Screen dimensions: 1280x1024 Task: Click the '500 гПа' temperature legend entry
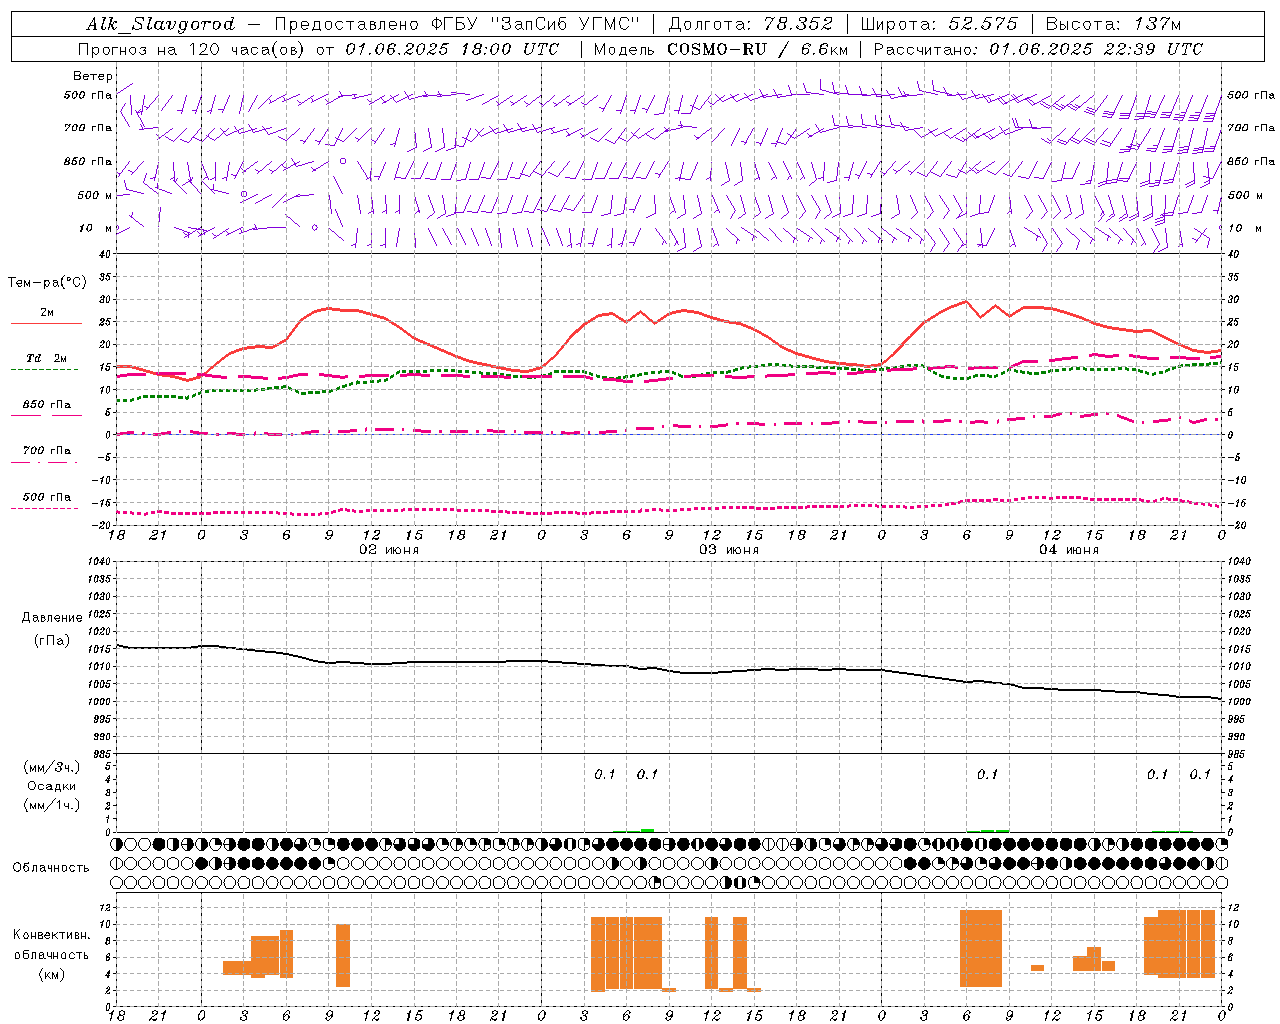pos(47,497)
